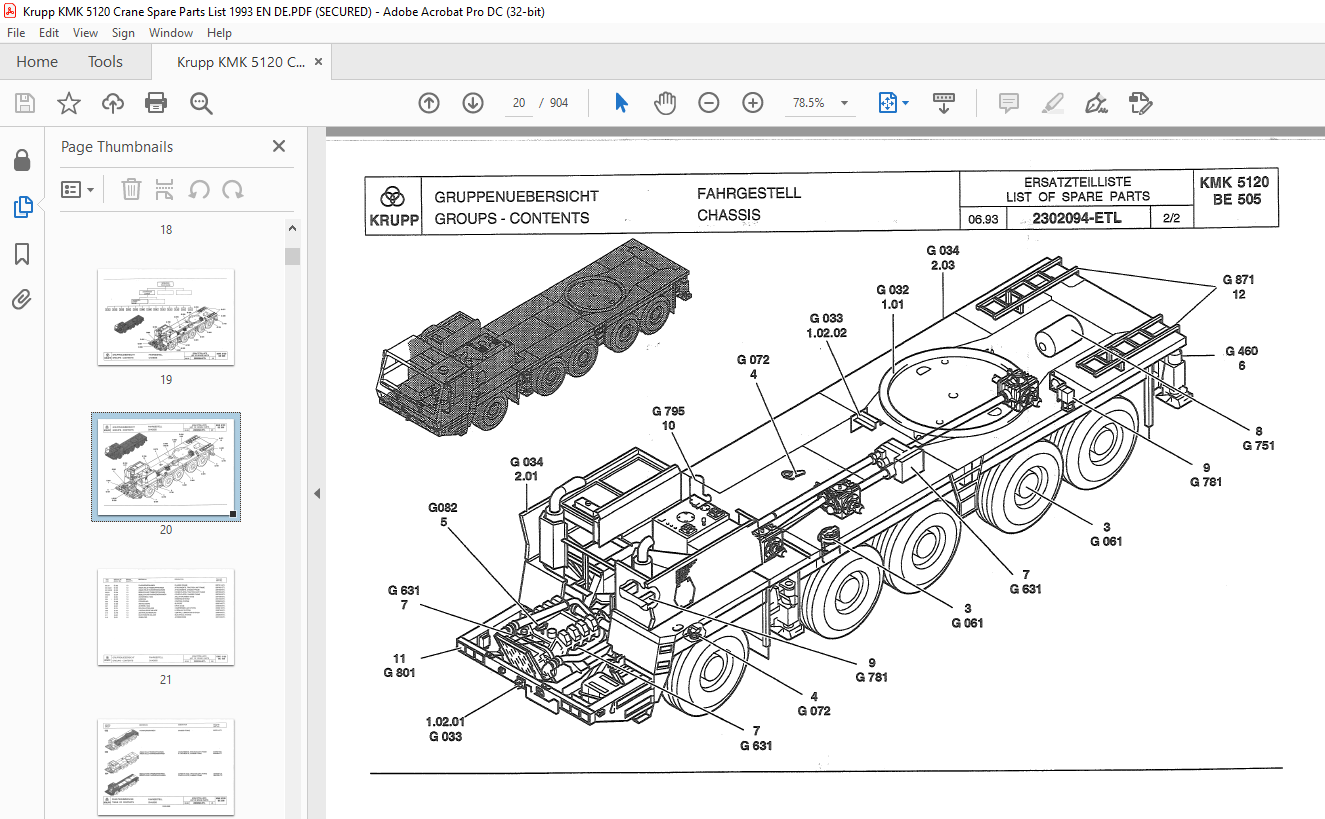Click the page number input field
Screen dimensions: 1325x819
[519, 103]
